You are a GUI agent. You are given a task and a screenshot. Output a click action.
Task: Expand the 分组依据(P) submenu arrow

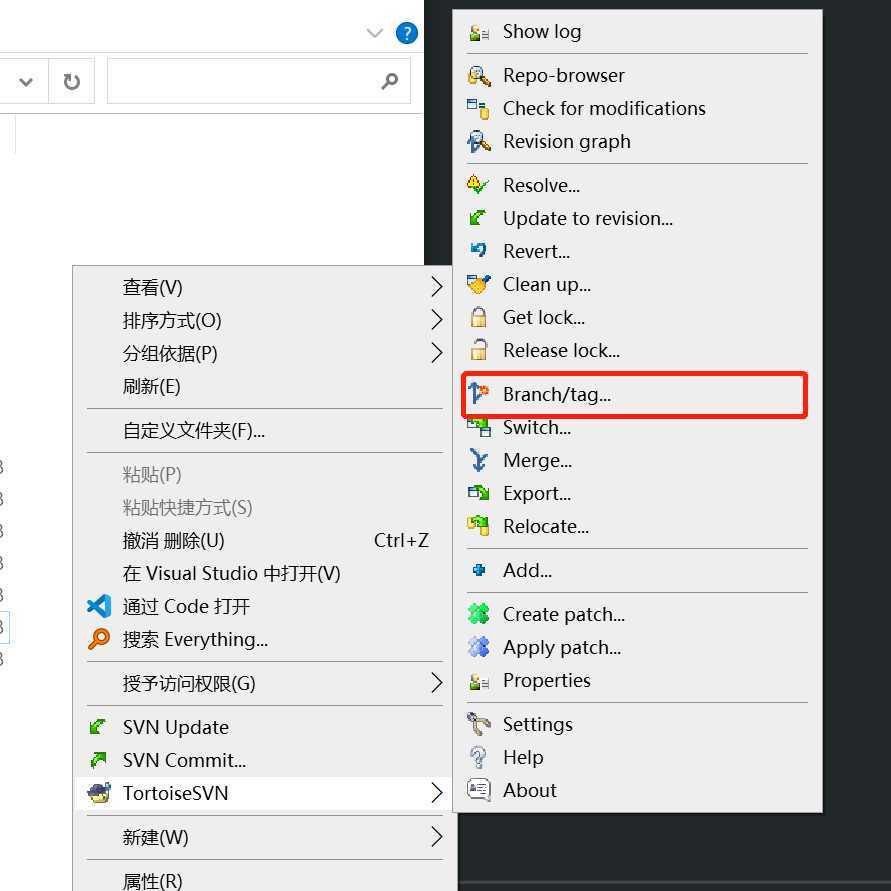(436, 353)
